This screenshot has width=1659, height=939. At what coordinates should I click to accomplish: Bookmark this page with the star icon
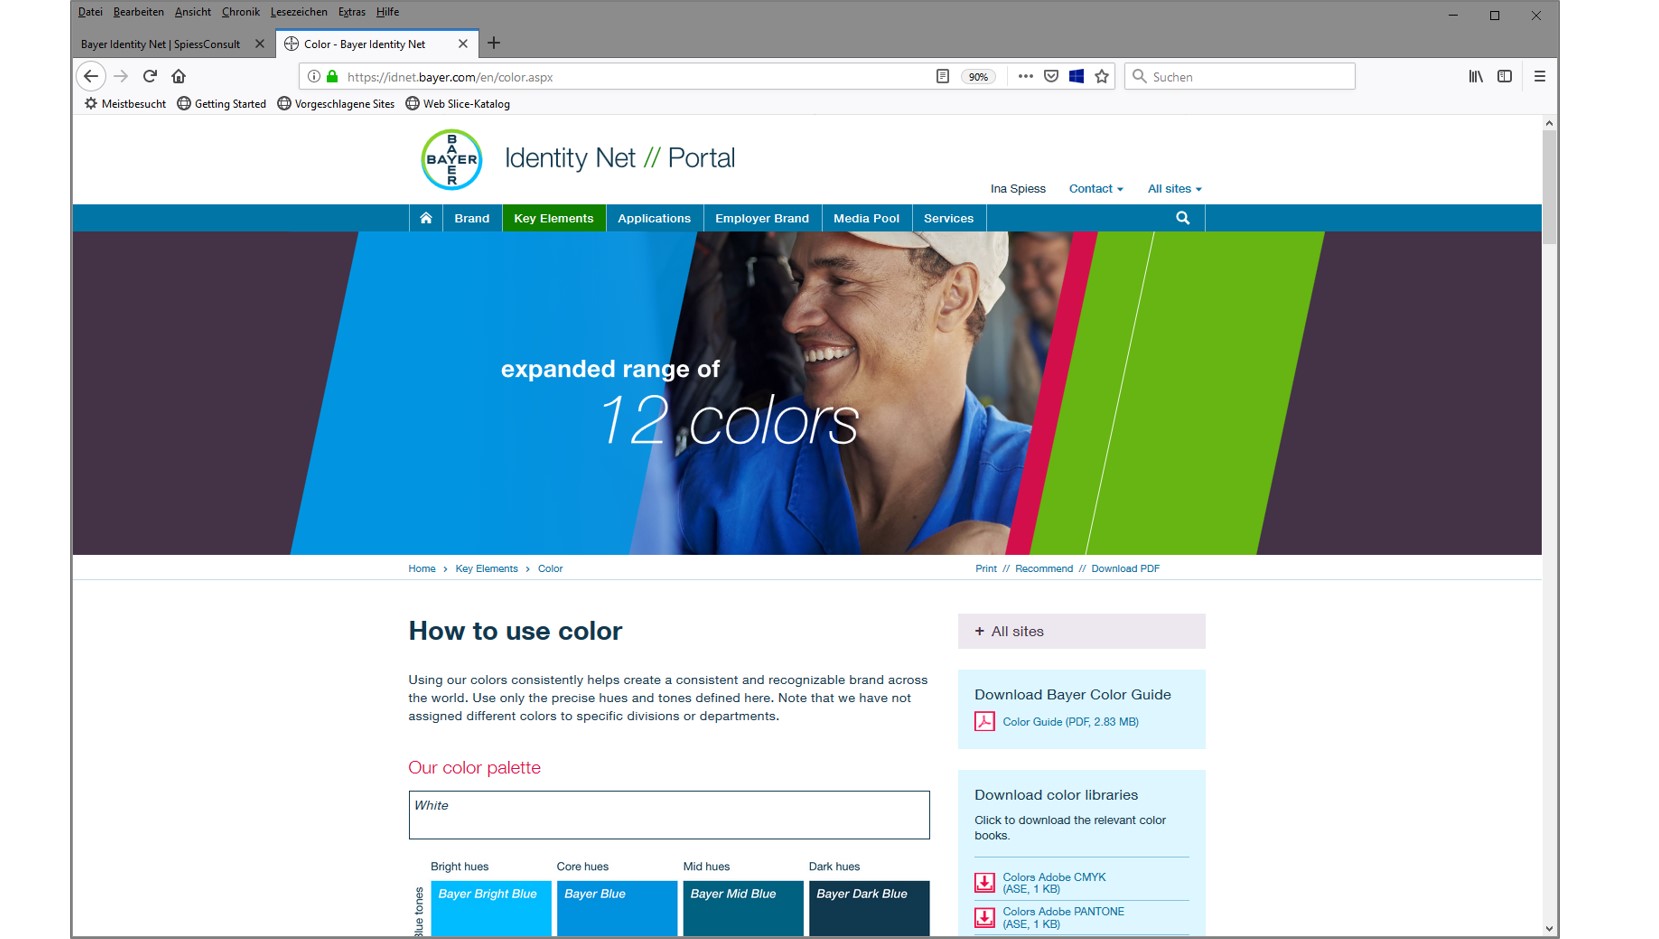click(1102, 76)
